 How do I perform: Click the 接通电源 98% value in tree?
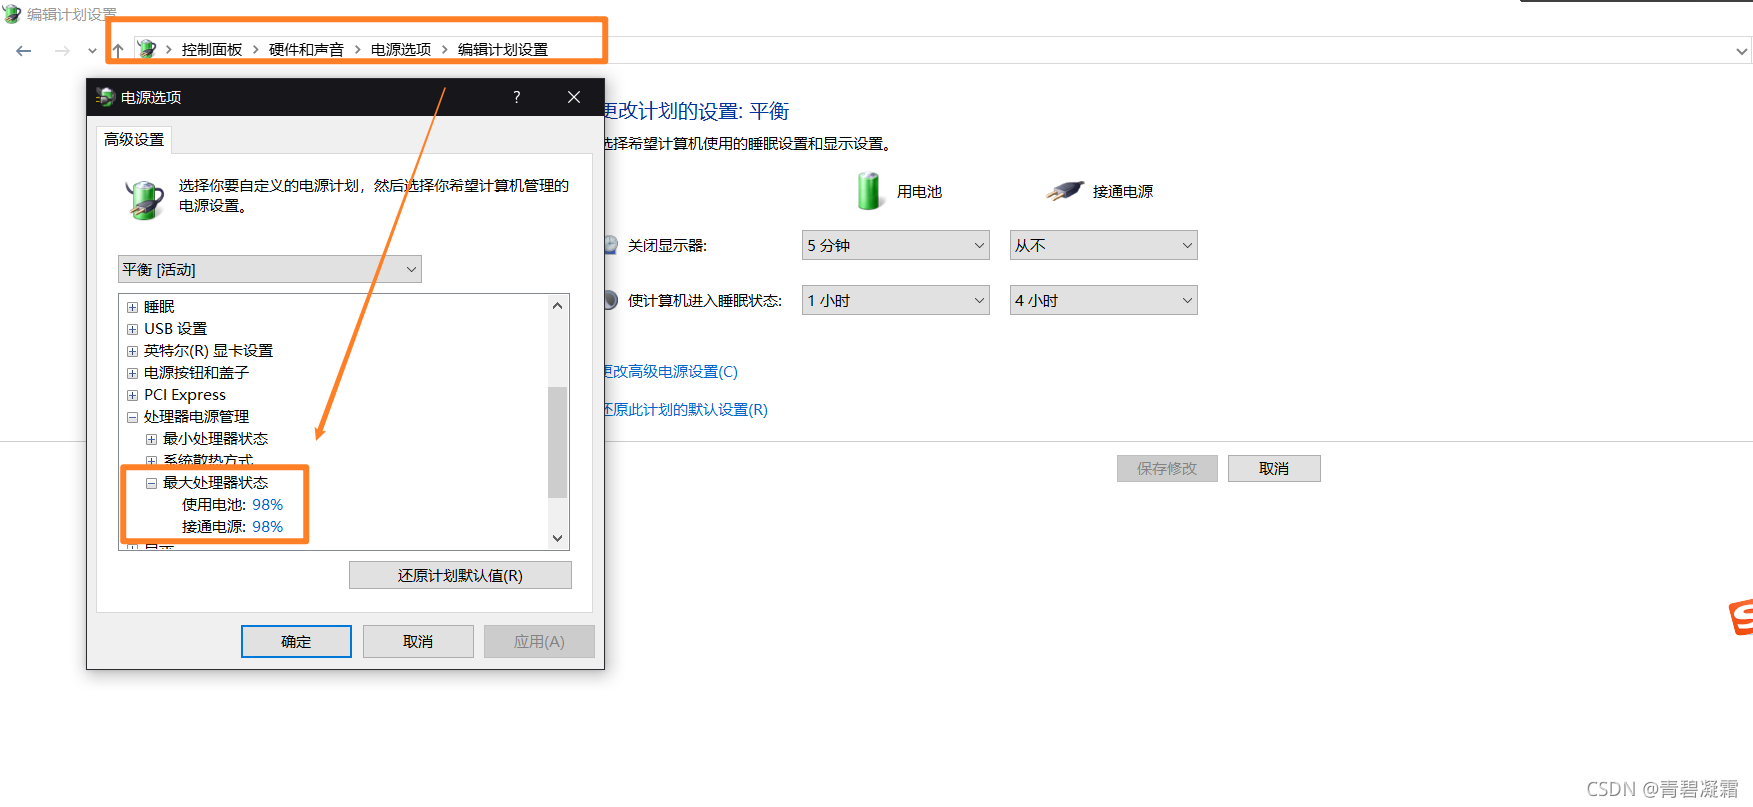point(267,527)
